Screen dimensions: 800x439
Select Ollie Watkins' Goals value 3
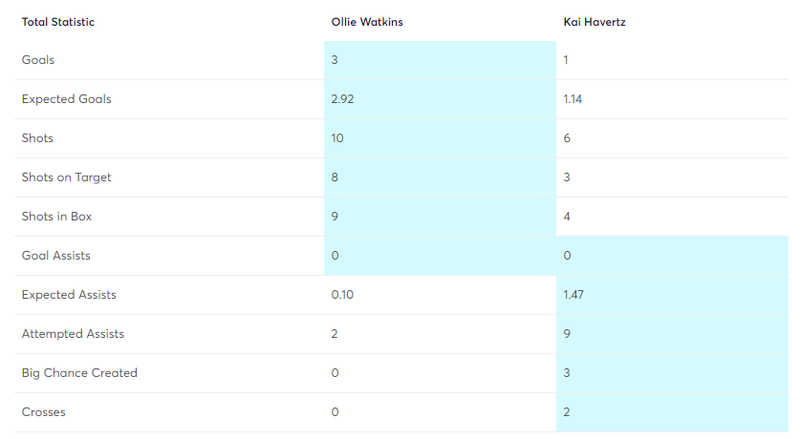(334, 60)
